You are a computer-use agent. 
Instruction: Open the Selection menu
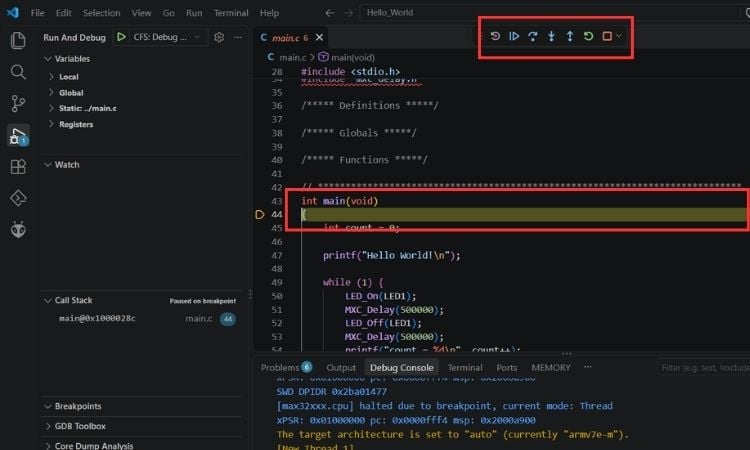click(101, 13)
